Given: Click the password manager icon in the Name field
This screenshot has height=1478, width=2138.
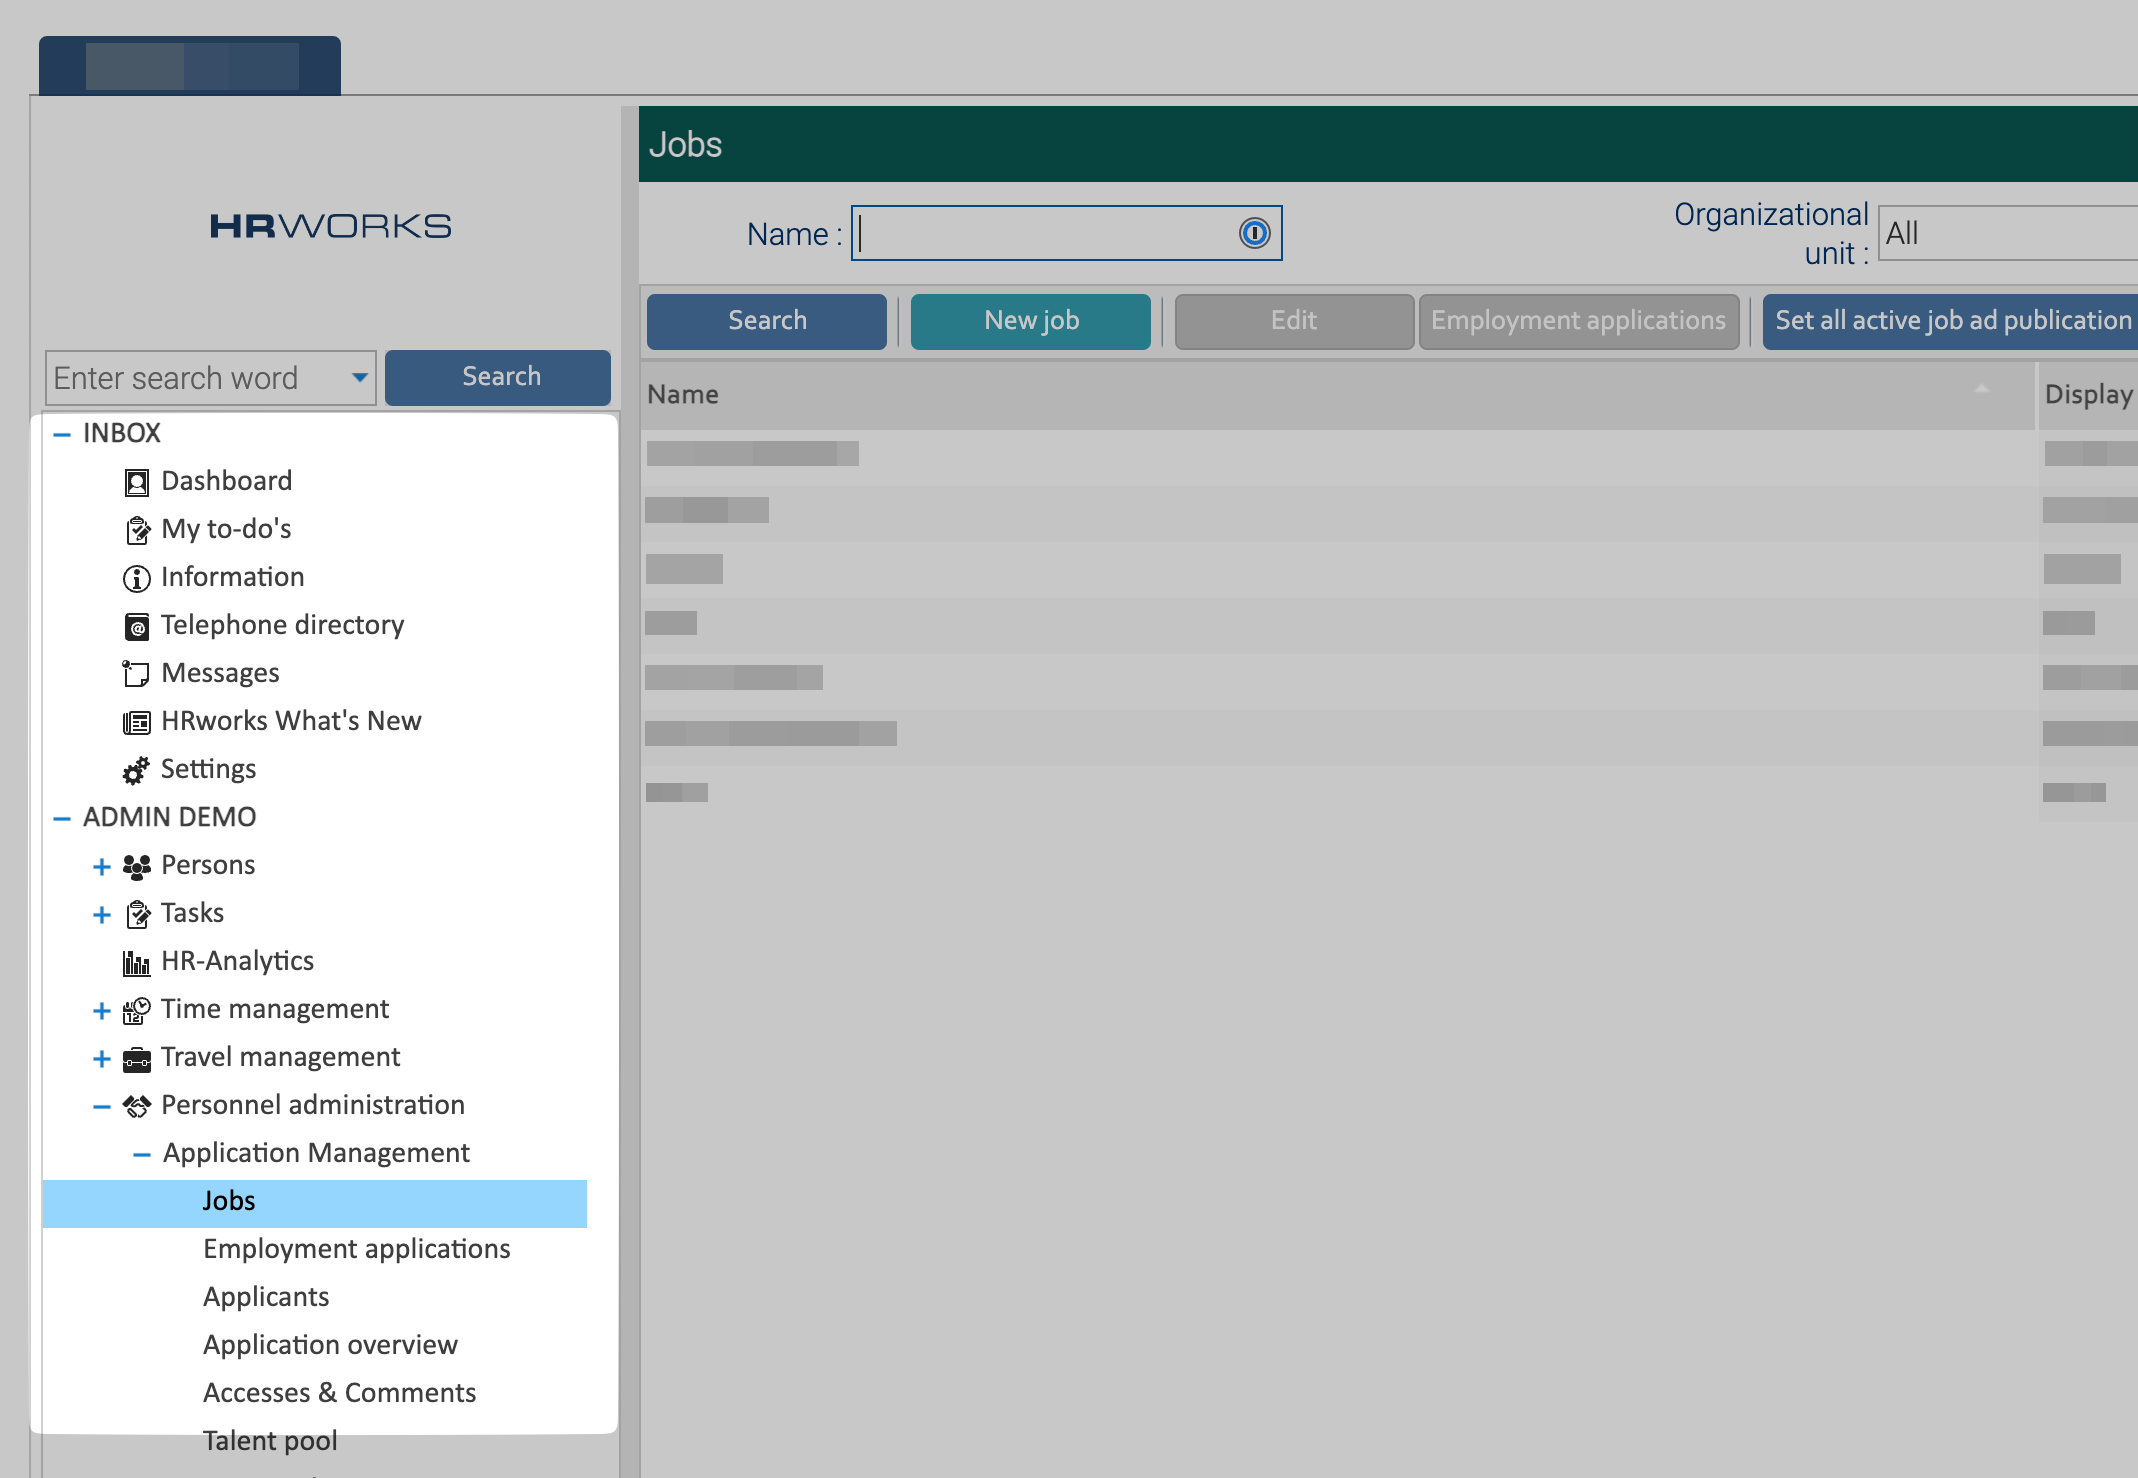Looking at the screenshot, I should click(x=1254, y=233).
